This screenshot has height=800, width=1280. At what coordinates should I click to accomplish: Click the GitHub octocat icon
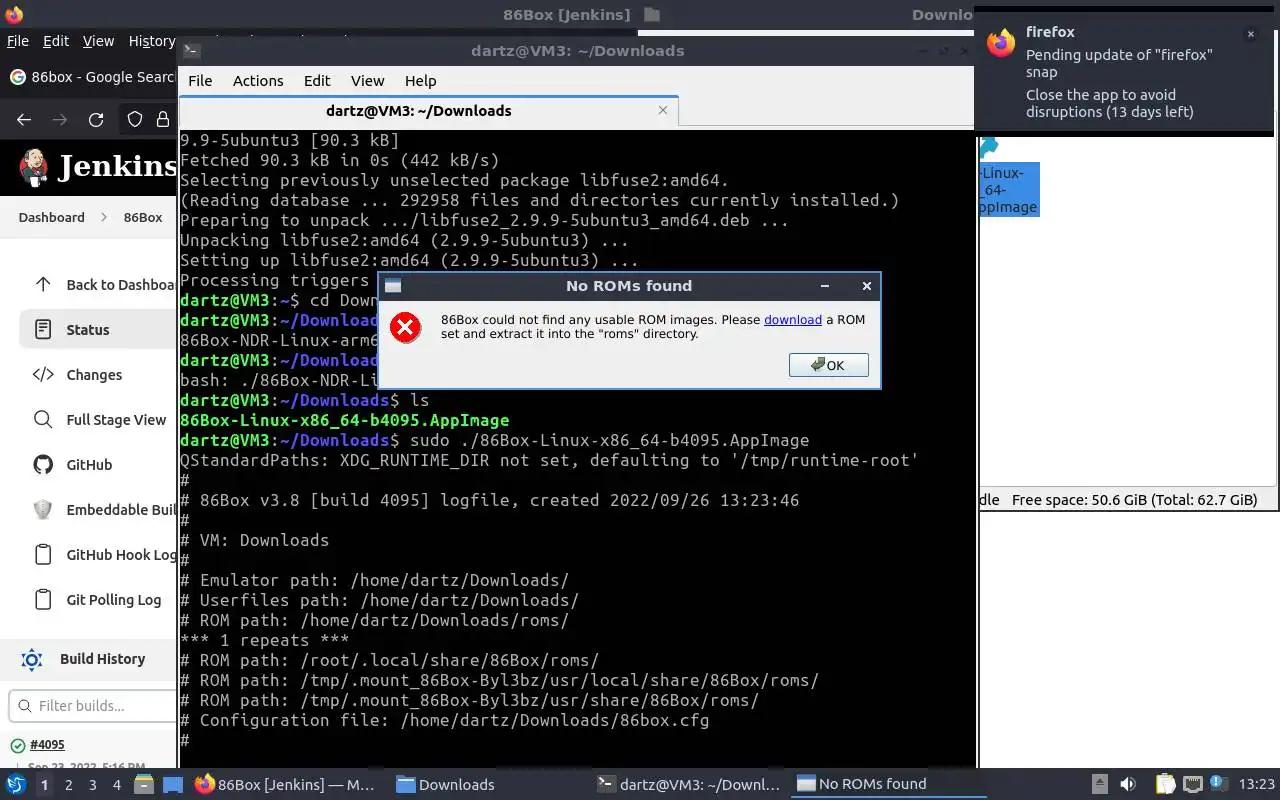pos(43,465)
